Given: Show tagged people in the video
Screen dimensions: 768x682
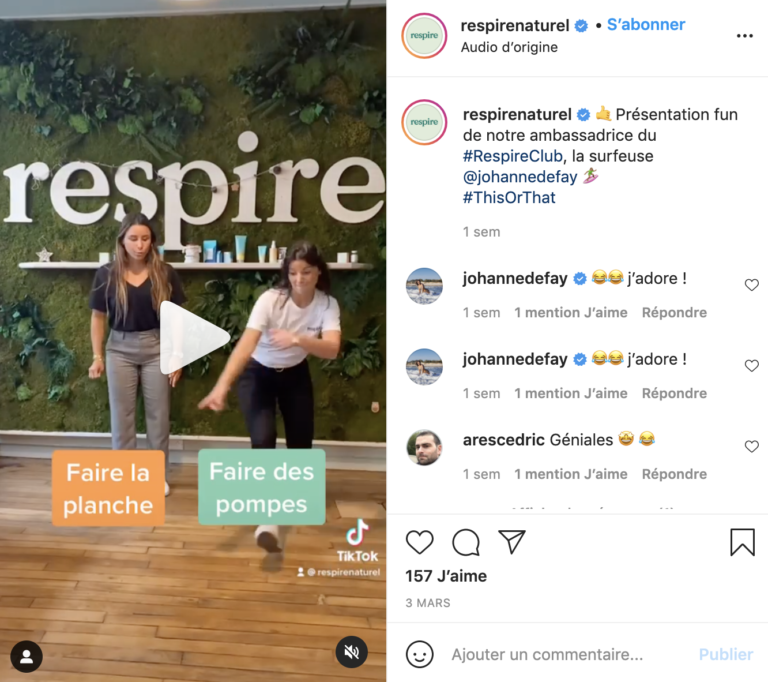Looking at the screenshot, I should pyautogui.click(x=26, y=657).
